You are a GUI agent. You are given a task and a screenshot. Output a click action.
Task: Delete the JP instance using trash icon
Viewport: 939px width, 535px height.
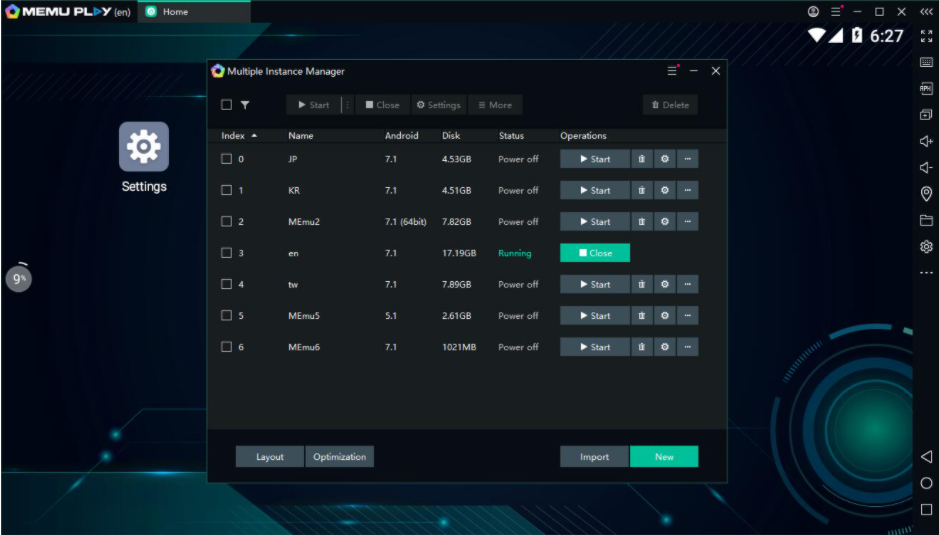tap(642, 159)
